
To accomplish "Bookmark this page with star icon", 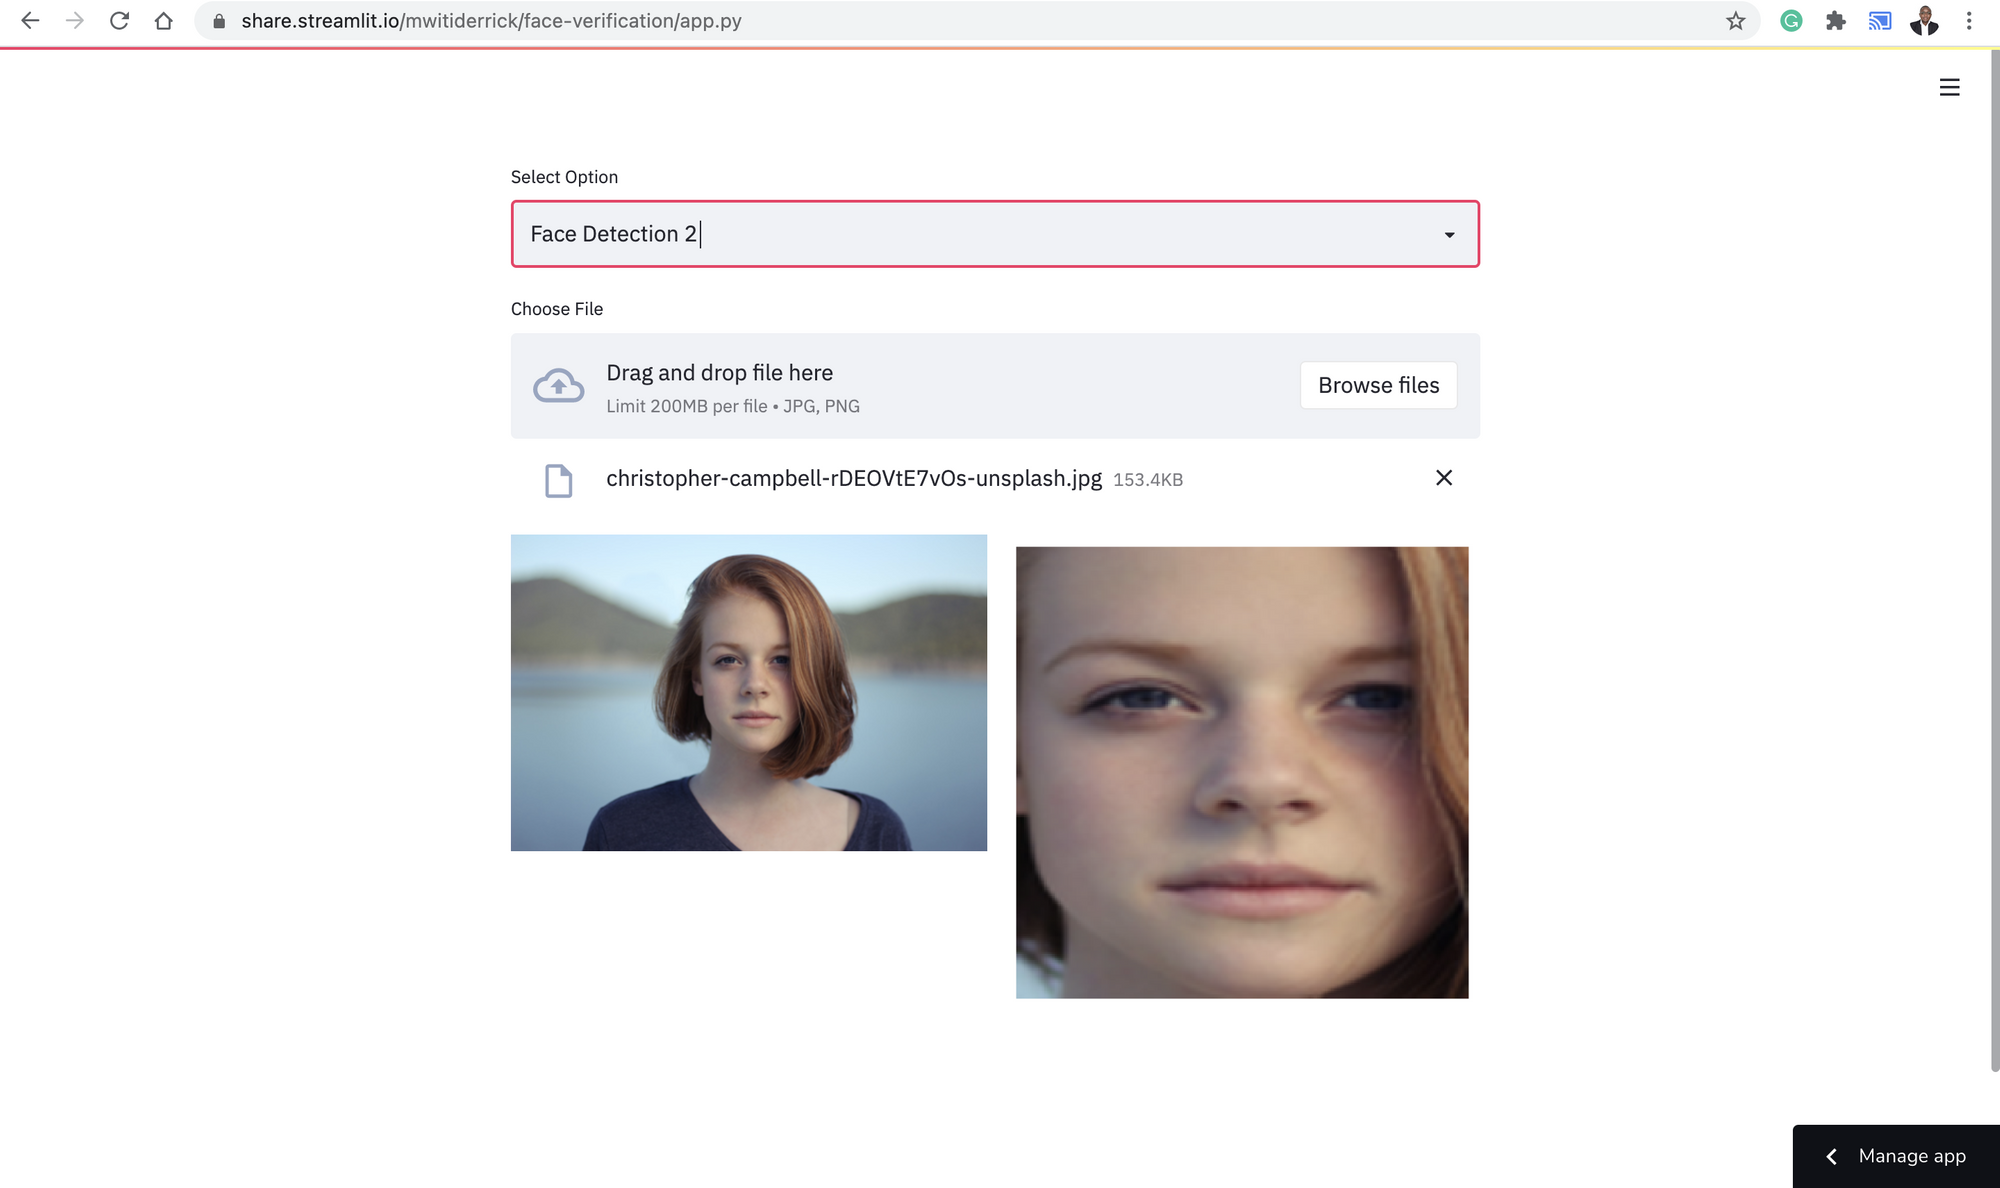I will tap(1735, 21).
